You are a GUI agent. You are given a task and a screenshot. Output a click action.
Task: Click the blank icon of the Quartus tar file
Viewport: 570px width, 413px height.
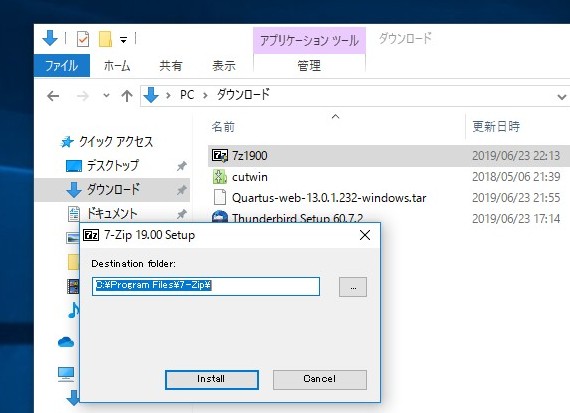pyautogui.click(x=220, y=197)
